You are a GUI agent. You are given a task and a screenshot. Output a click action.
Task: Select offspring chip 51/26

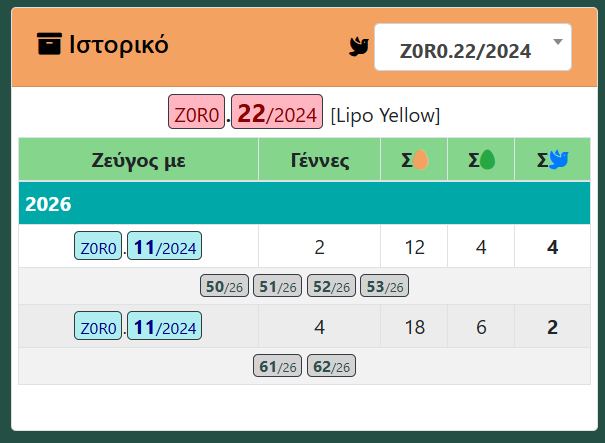click(277, 286)
